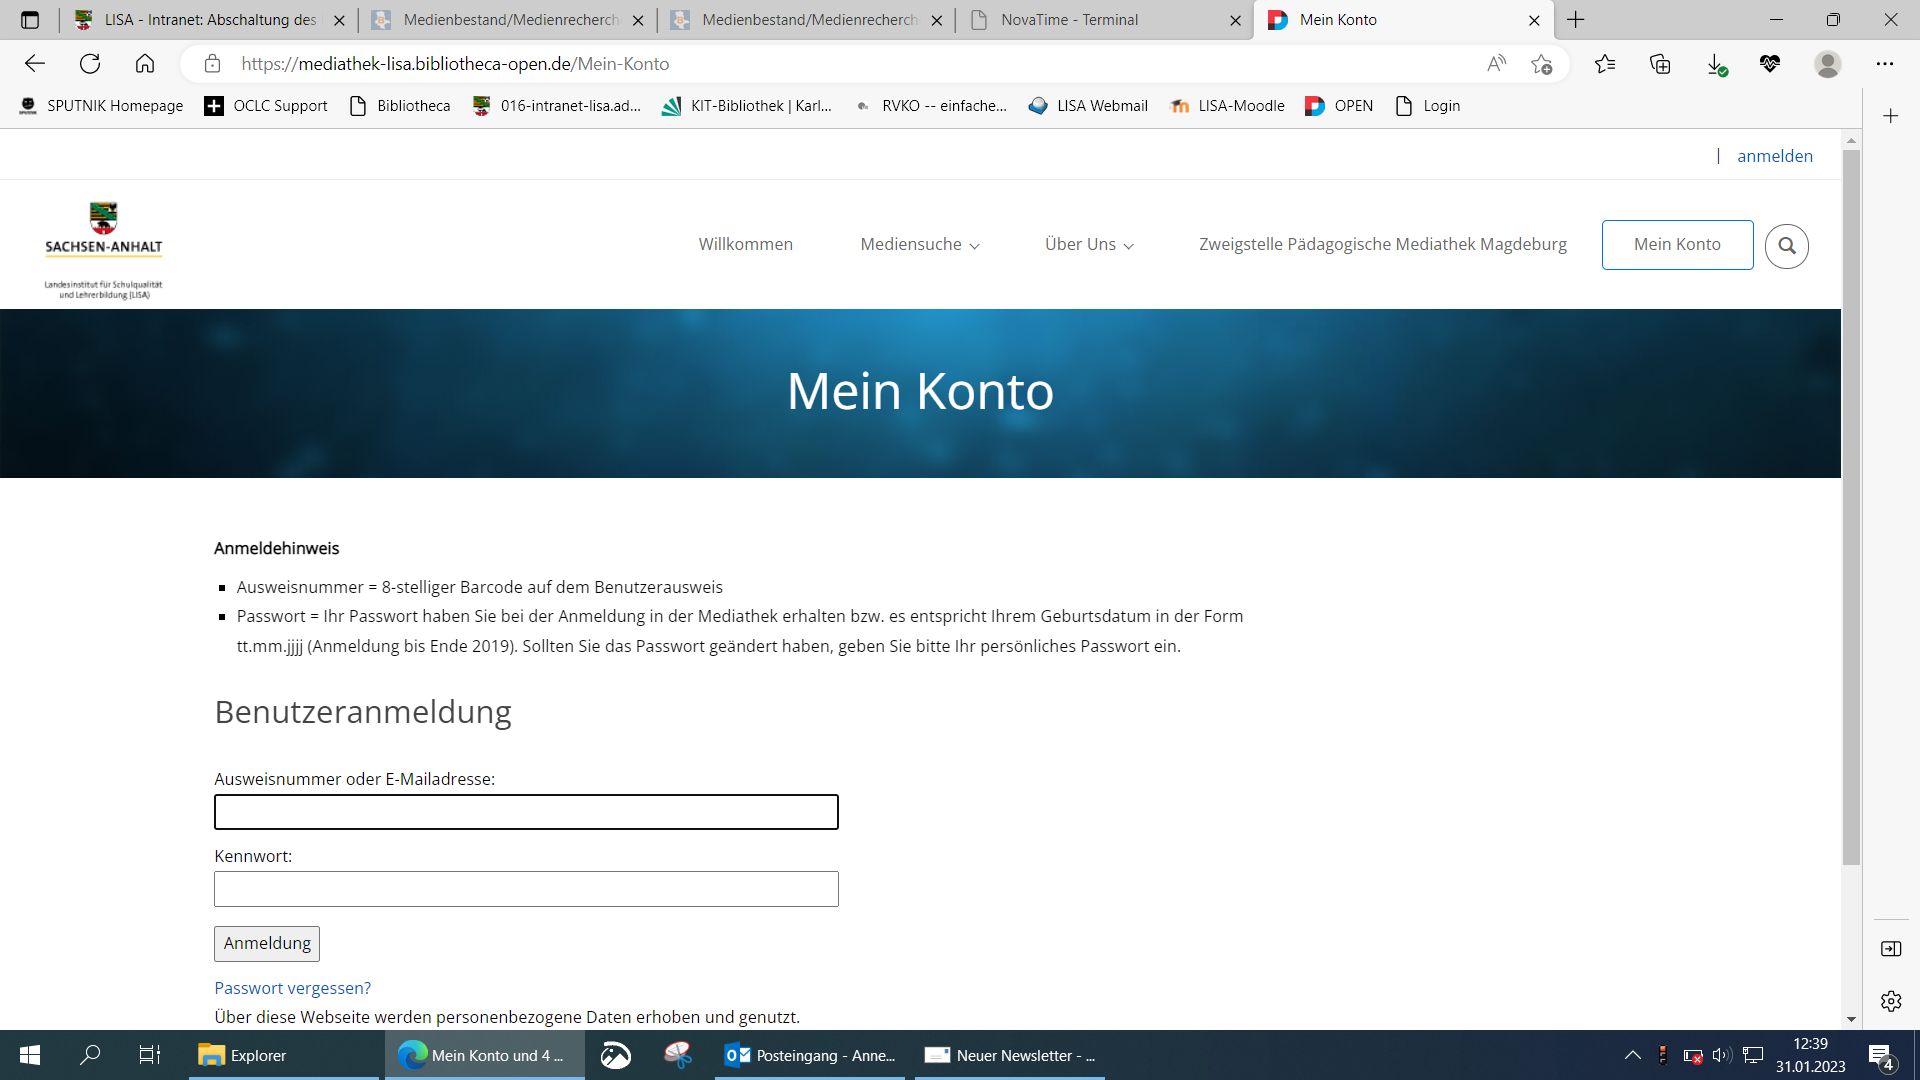Open Collections icon in toolbar
The width and height of the screenshot is (1920, 1080).
coord(1660,64)
